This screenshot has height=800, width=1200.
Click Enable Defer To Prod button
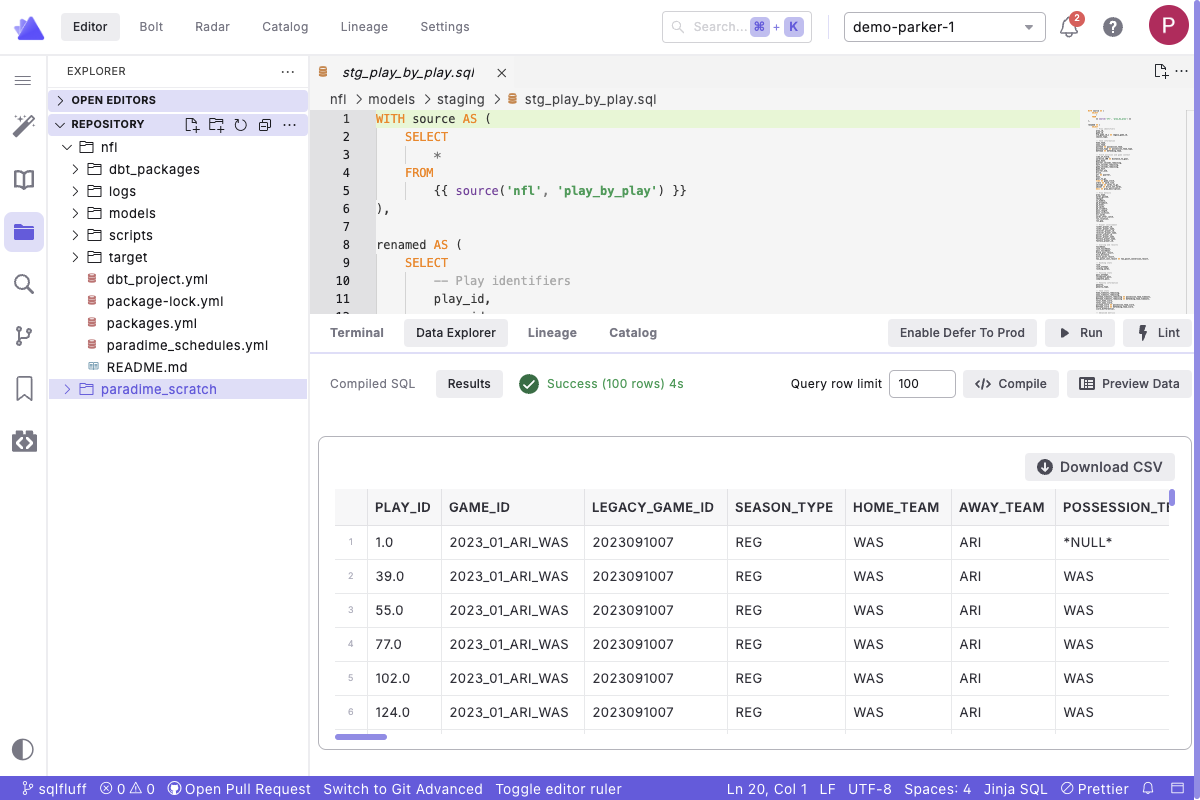coord(961,333)
